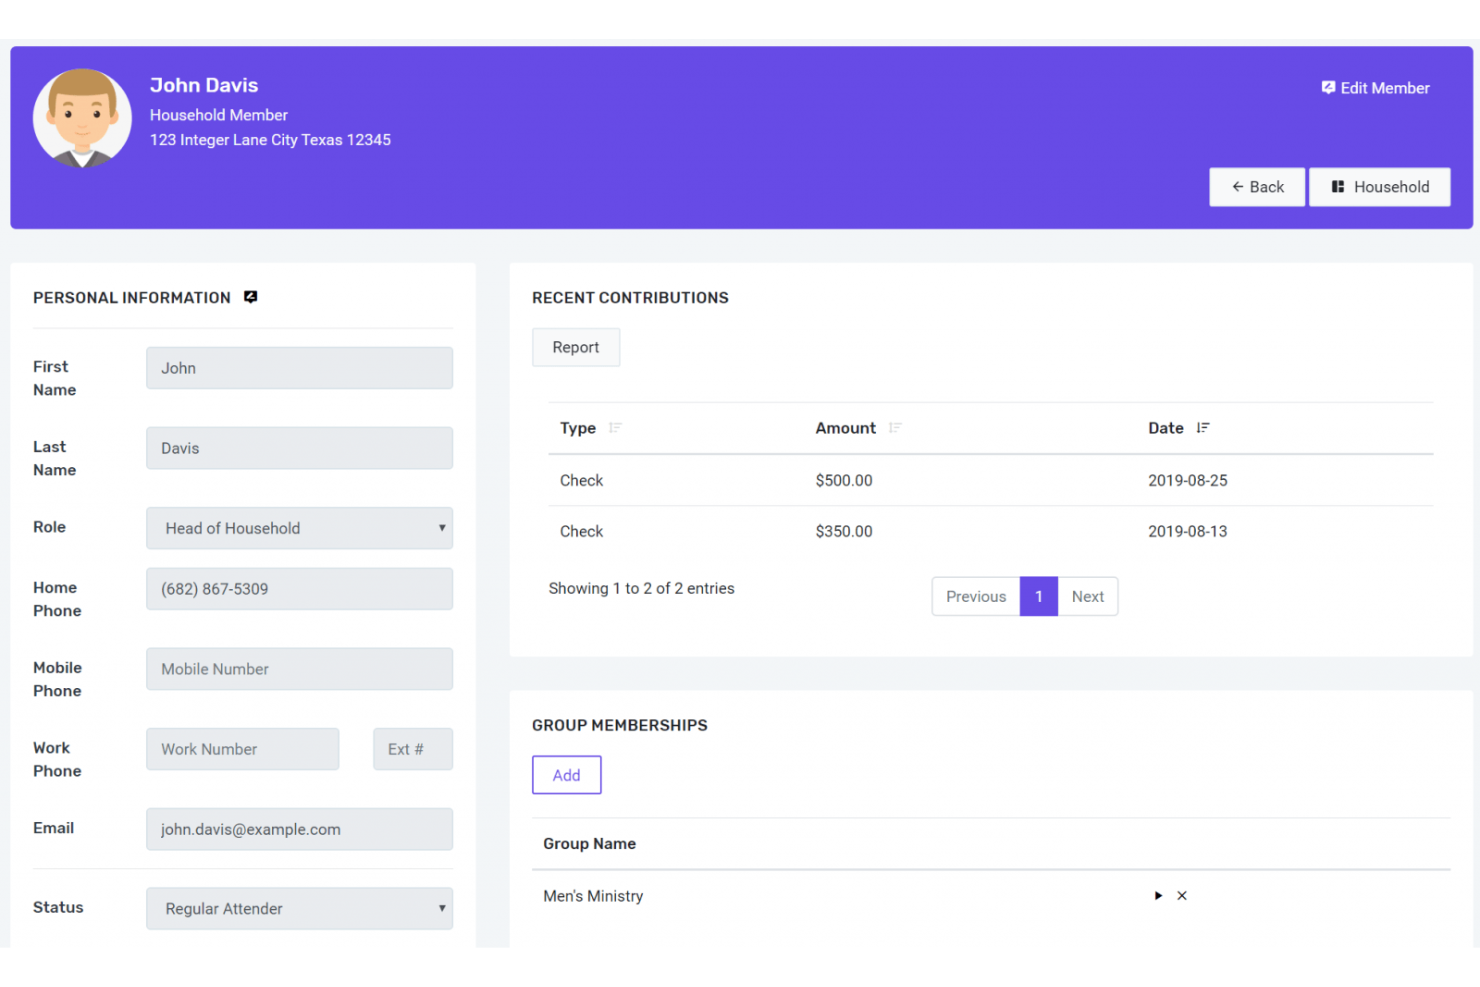1480x987 pixels.
Task: Click the Mobile Number input field
Action: point(299,669)
